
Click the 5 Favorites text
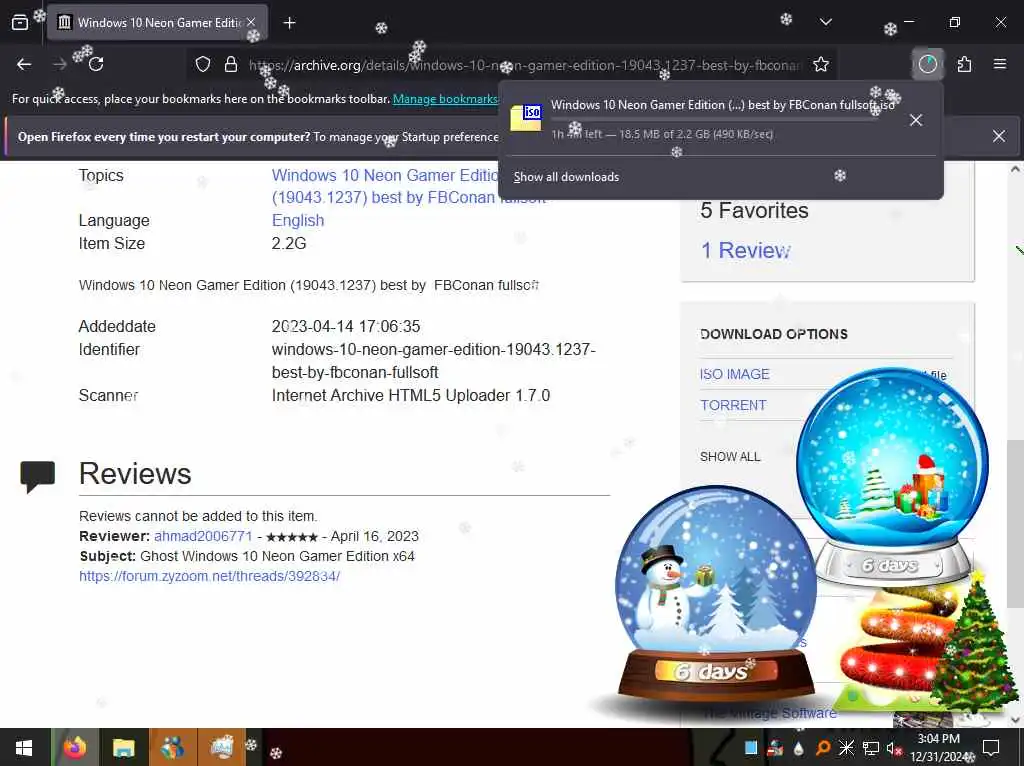(754, 210)
